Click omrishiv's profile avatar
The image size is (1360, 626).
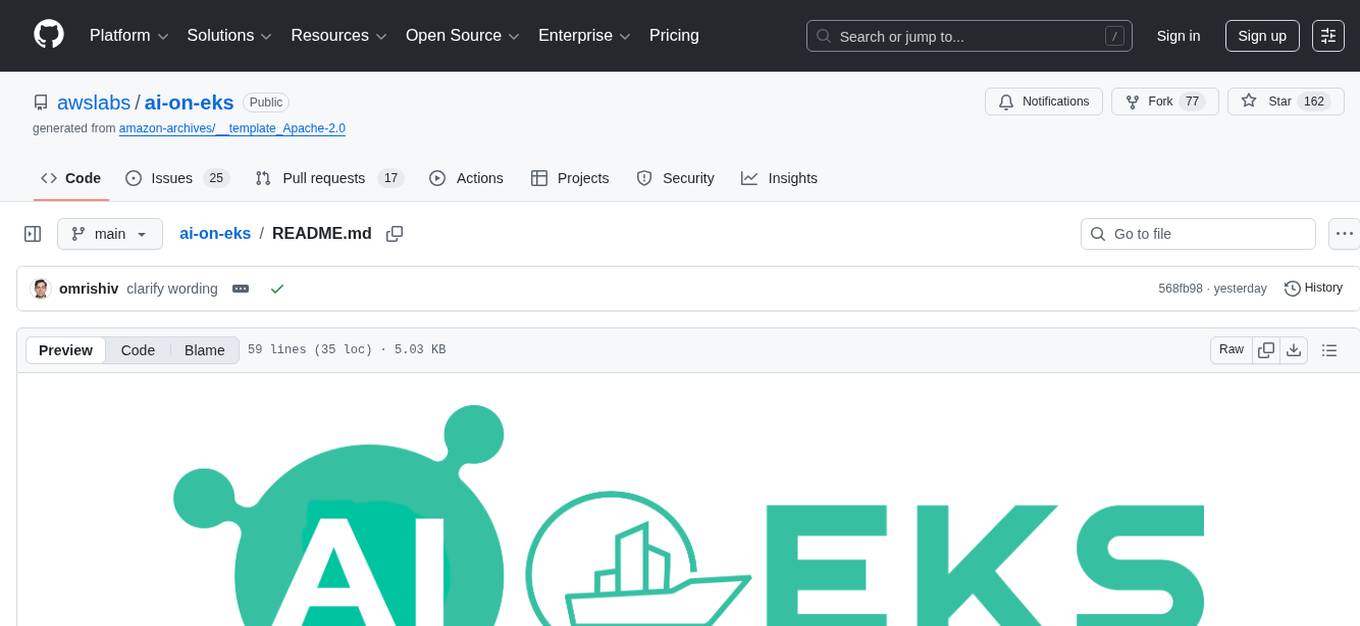[40, 288]
